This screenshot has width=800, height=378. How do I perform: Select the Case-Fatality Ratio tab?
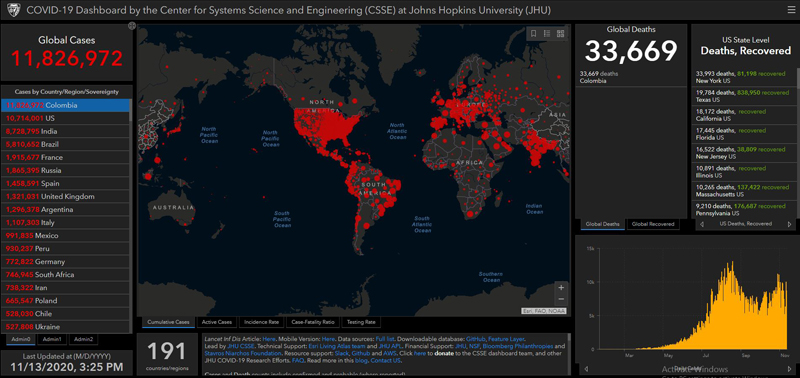313,322
